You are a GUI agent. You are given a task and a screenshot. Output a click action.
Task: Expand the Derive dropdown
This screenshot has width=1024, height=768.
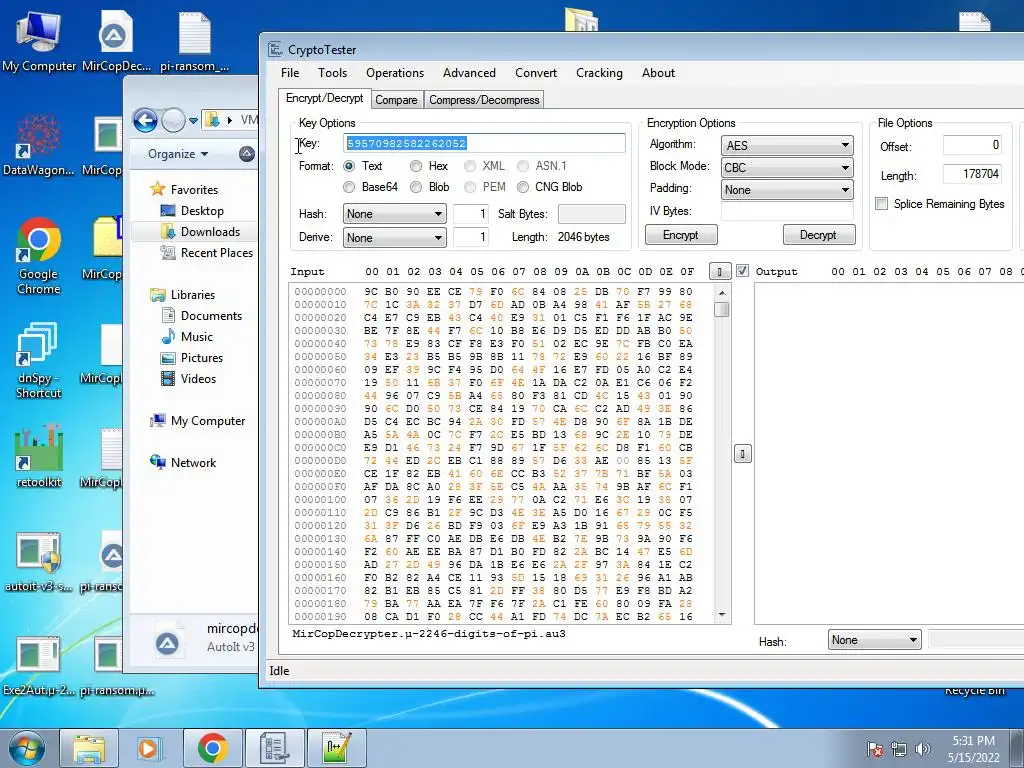[394, 237]
